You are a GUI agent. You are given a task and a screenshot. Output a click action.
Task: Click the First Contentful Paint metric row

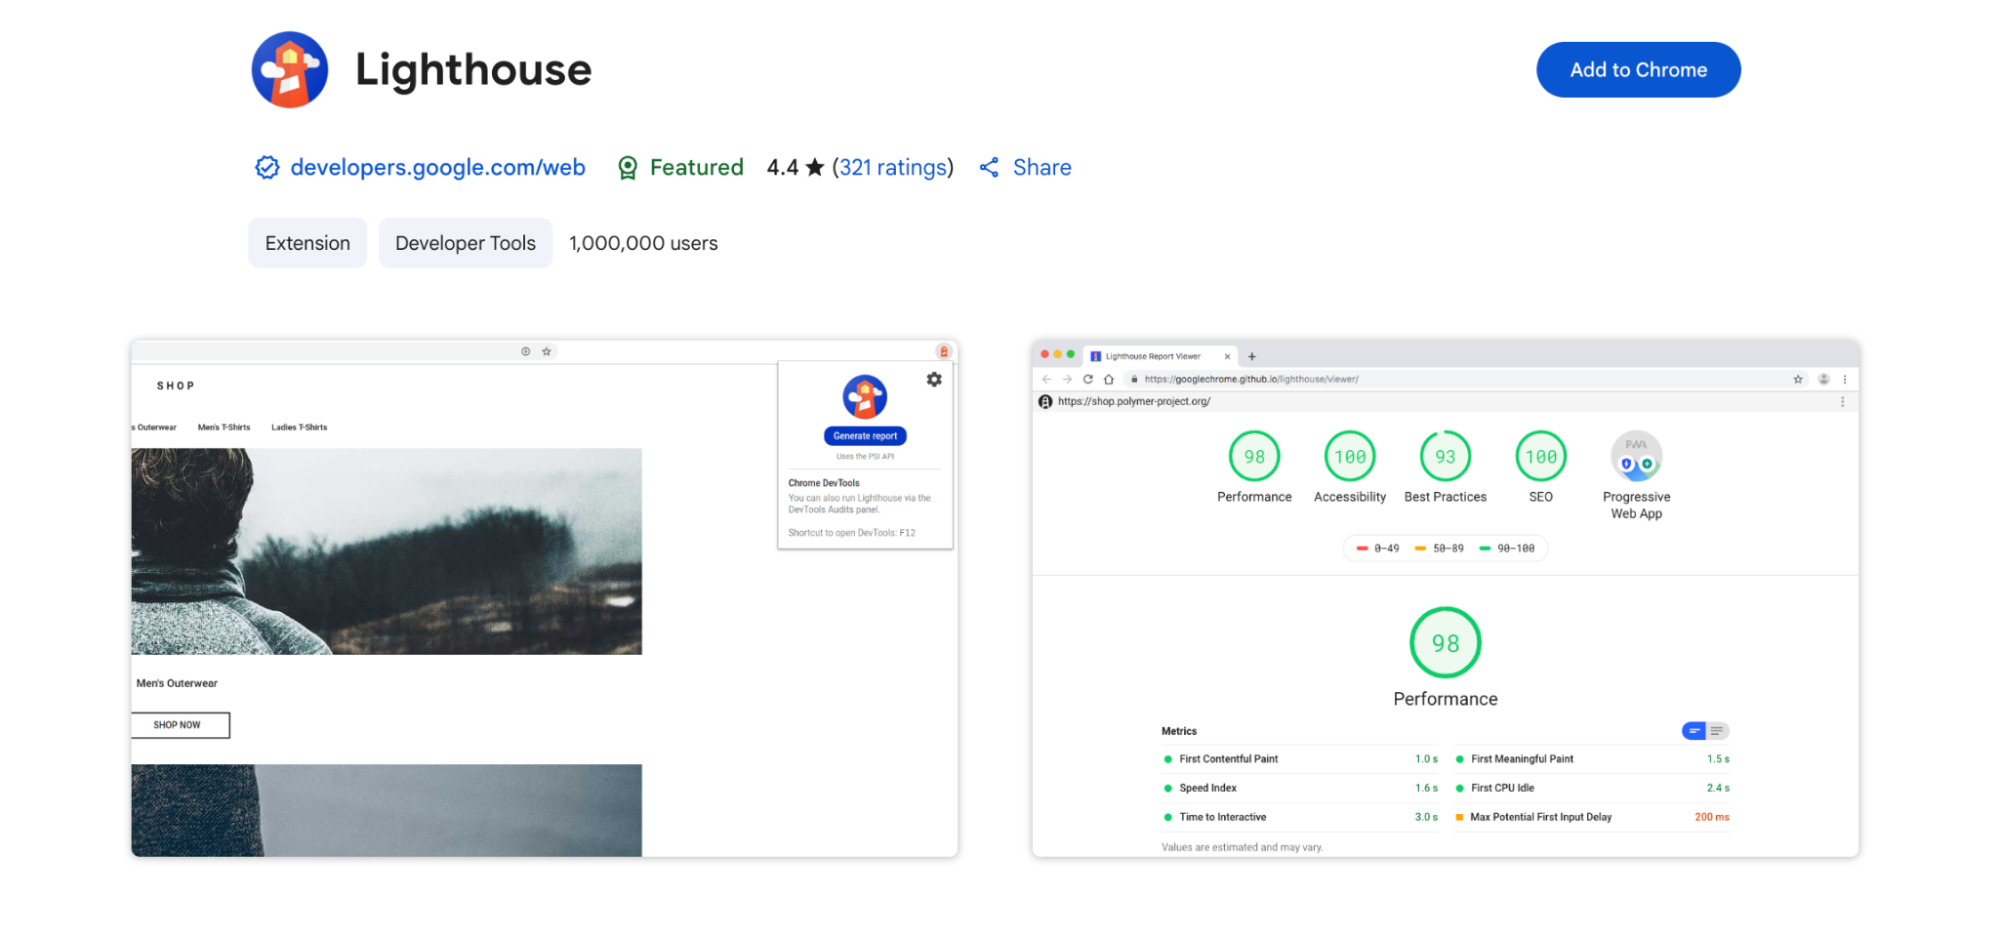tap(1300, 759)
